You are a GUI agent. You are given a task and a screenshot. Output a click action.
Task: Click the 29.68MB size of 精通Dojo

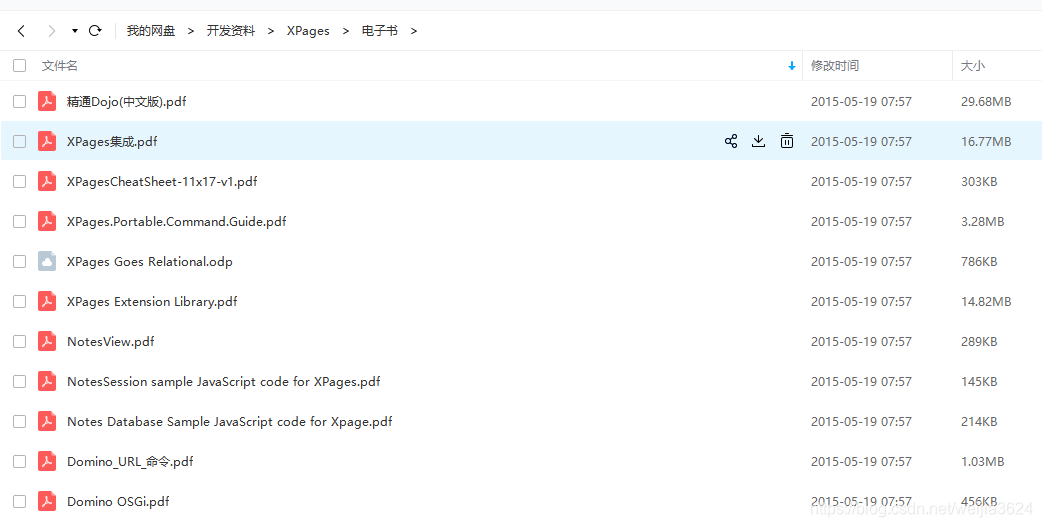tap(986, 102)
